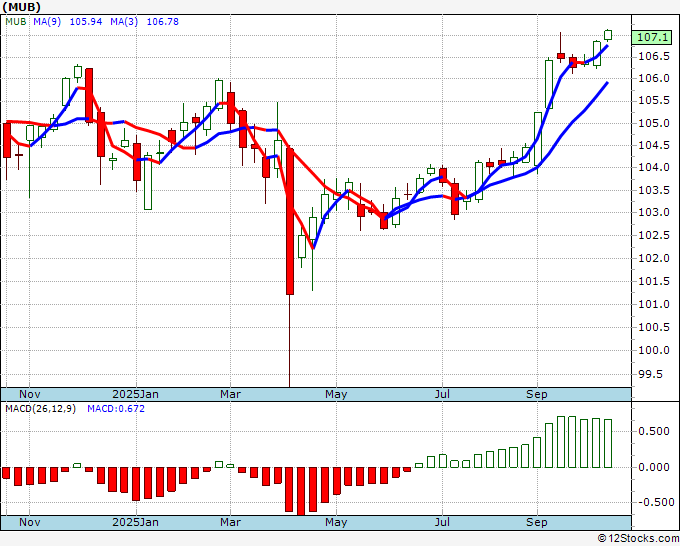Screen dimensions: 680x546
Task: Click the 101.0 price axis label
Action: click(654, 304)
